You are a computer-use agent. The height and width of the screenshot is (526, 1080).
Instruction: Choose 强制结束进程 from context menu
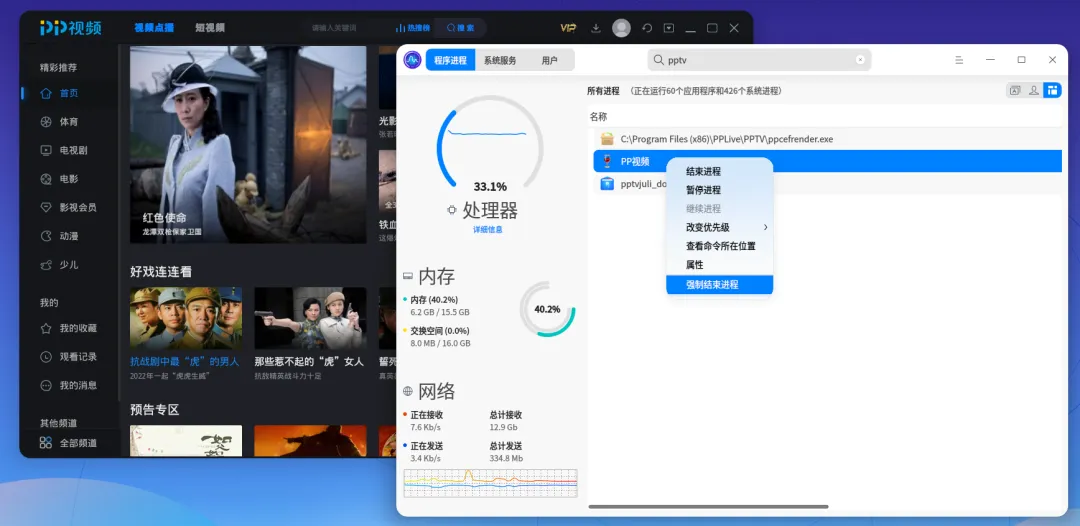coord(719,284)
